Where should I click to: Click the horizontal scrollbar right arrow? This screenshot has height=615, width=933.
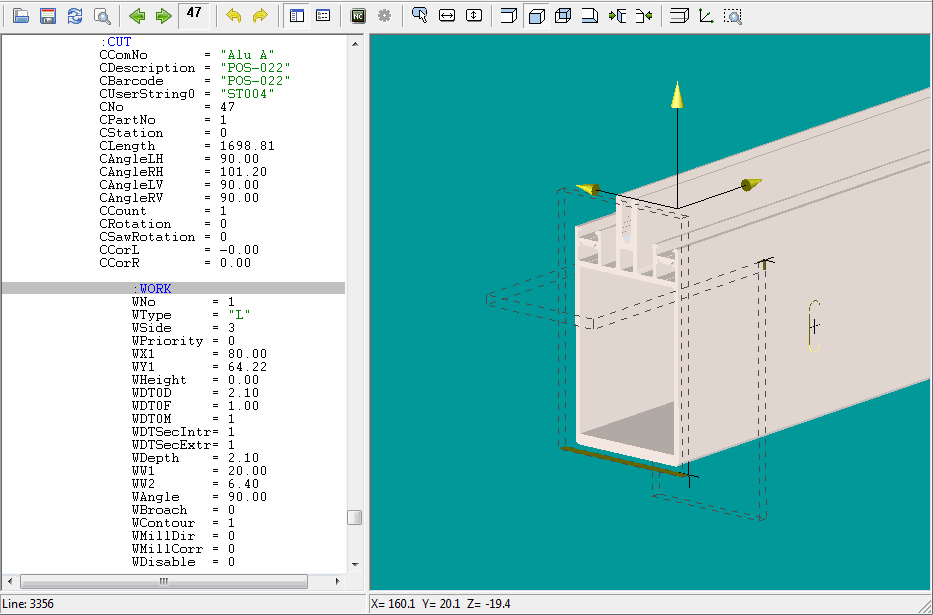pyautogui.click(x=339, y=581)
